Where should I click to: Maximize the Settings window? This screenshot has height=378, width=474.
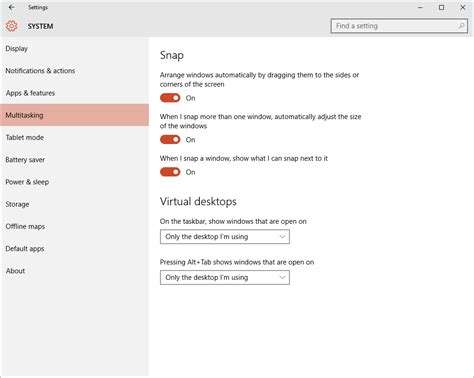441,7
